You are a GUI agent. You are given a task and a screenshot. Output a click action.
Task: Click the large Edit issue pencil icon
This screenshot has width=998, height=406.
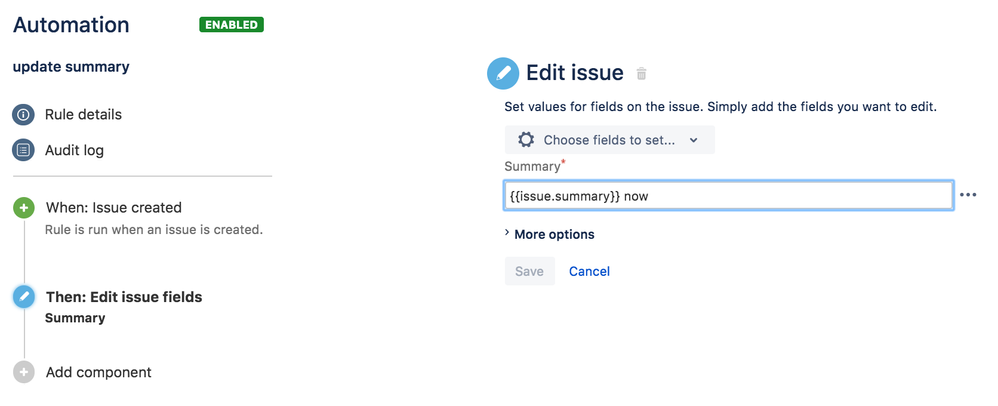pos(503,73)
